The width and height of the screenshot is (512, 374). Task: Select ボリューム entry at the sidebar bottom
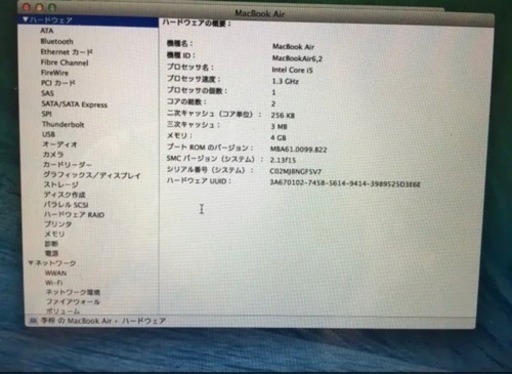pos(63,311)
